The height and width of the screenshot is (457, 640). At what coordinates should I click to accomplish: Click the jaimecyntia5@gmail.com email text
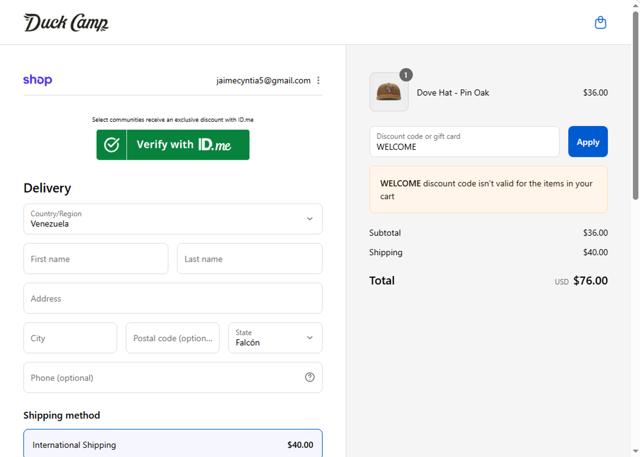click(263, 80)
